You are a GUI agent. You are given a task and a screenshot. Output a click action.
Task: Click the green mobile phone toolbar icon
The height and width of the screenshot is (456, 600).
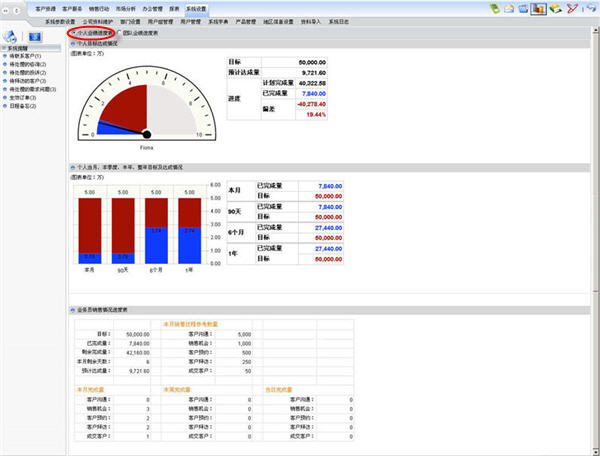pyautogui.click(x=495, y=8)
